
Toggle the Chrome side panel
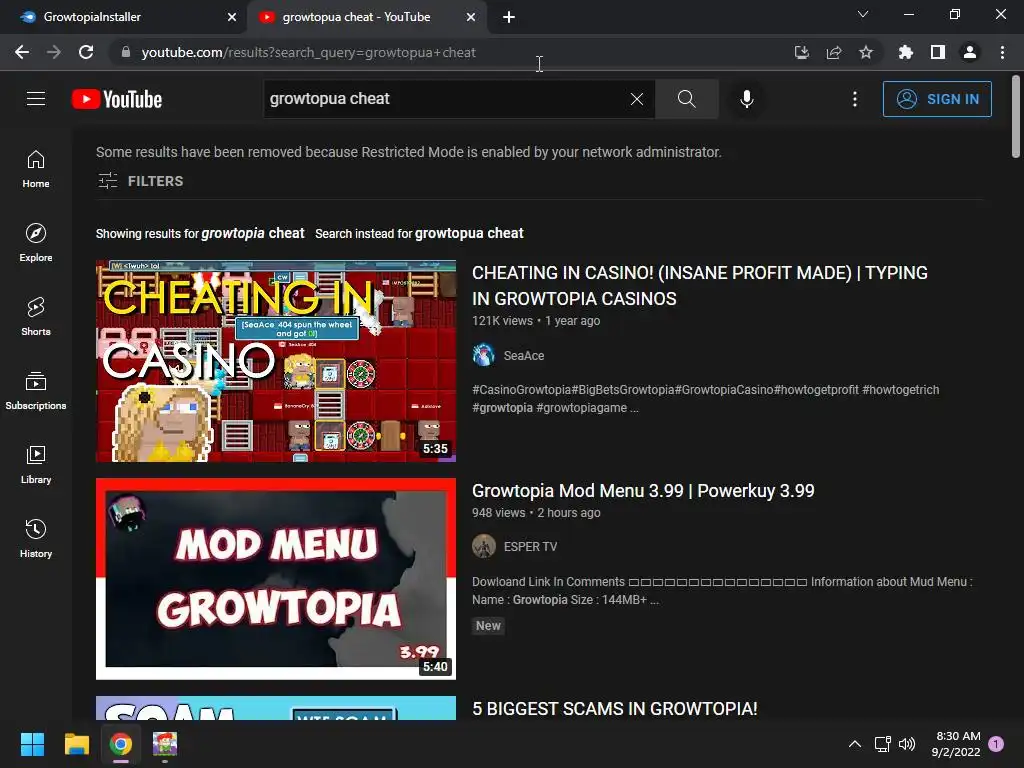coord(938,52)
